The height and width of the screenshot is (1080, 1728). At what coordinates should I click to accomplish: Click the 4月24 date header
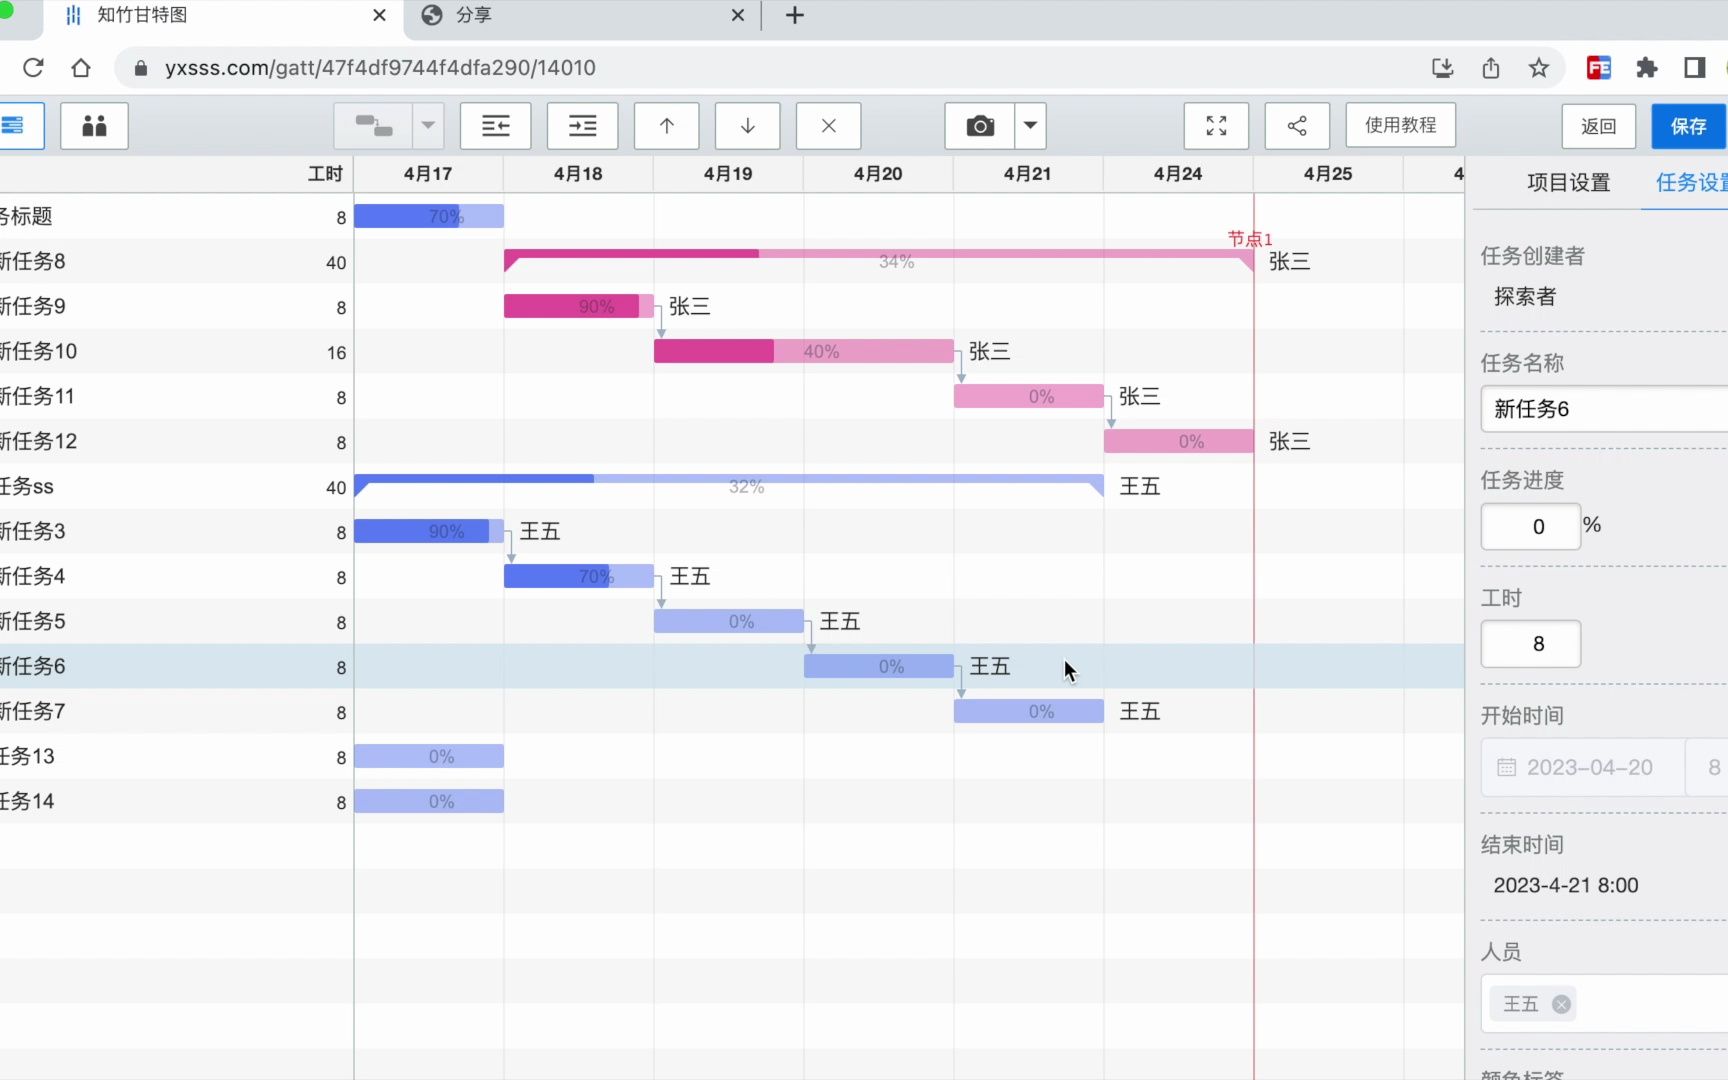[x=1178, y=174]
